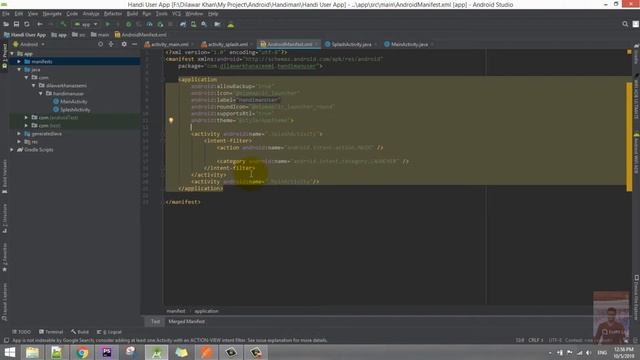Click the green Run app button
This screenshot has height=360, width=640.
[107, 24]
